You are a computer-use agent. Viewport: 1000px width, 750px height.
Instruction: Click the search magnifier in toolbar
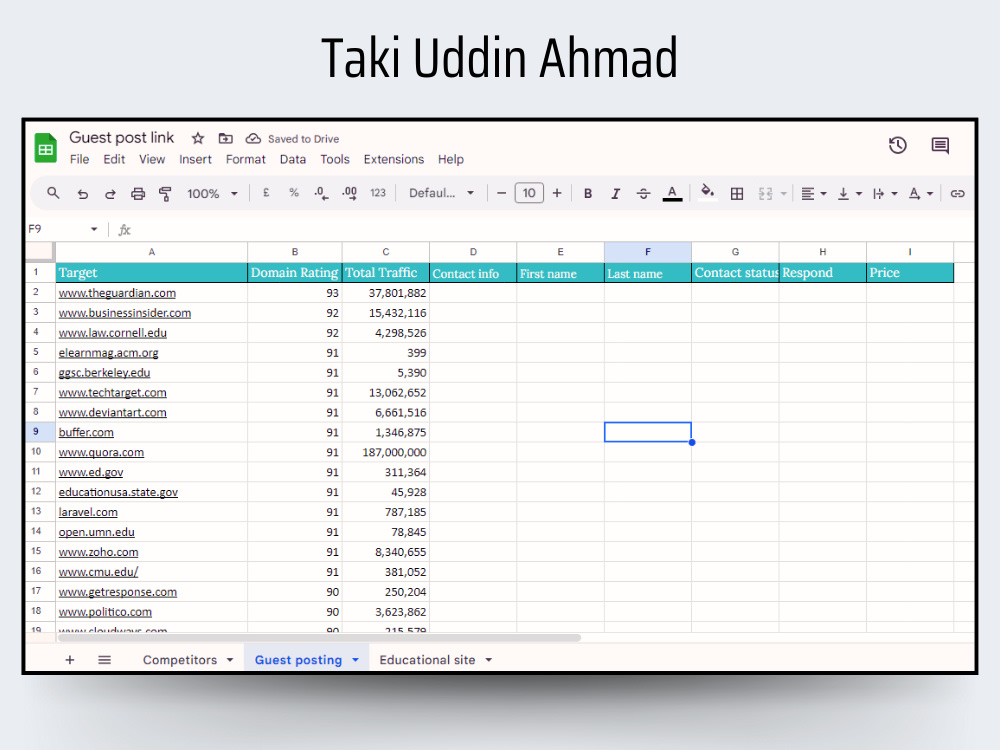[54, 193]
